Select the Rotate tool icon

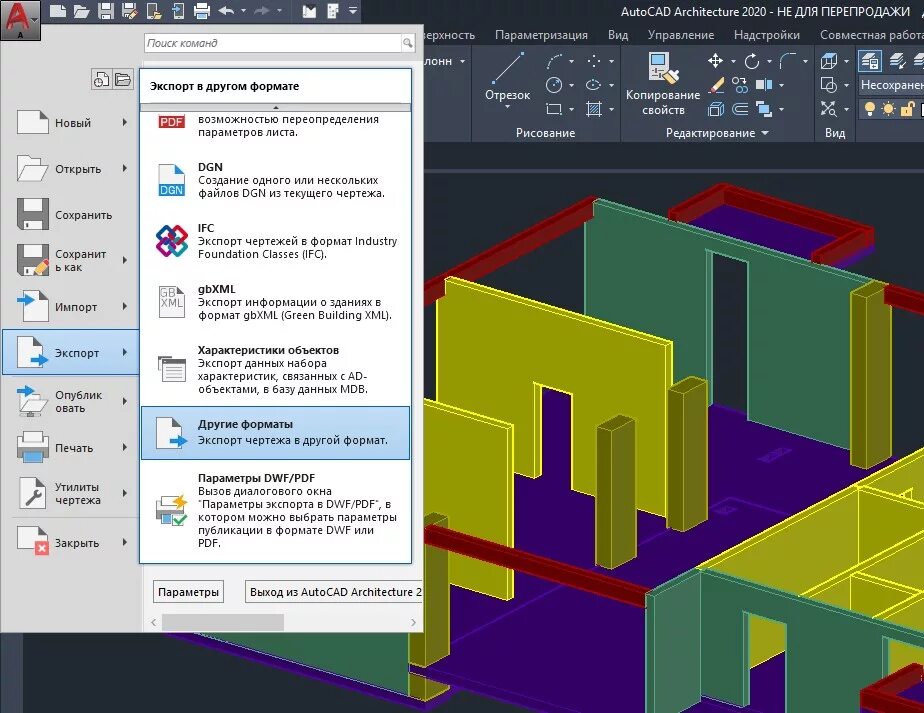tap(752, 61)
